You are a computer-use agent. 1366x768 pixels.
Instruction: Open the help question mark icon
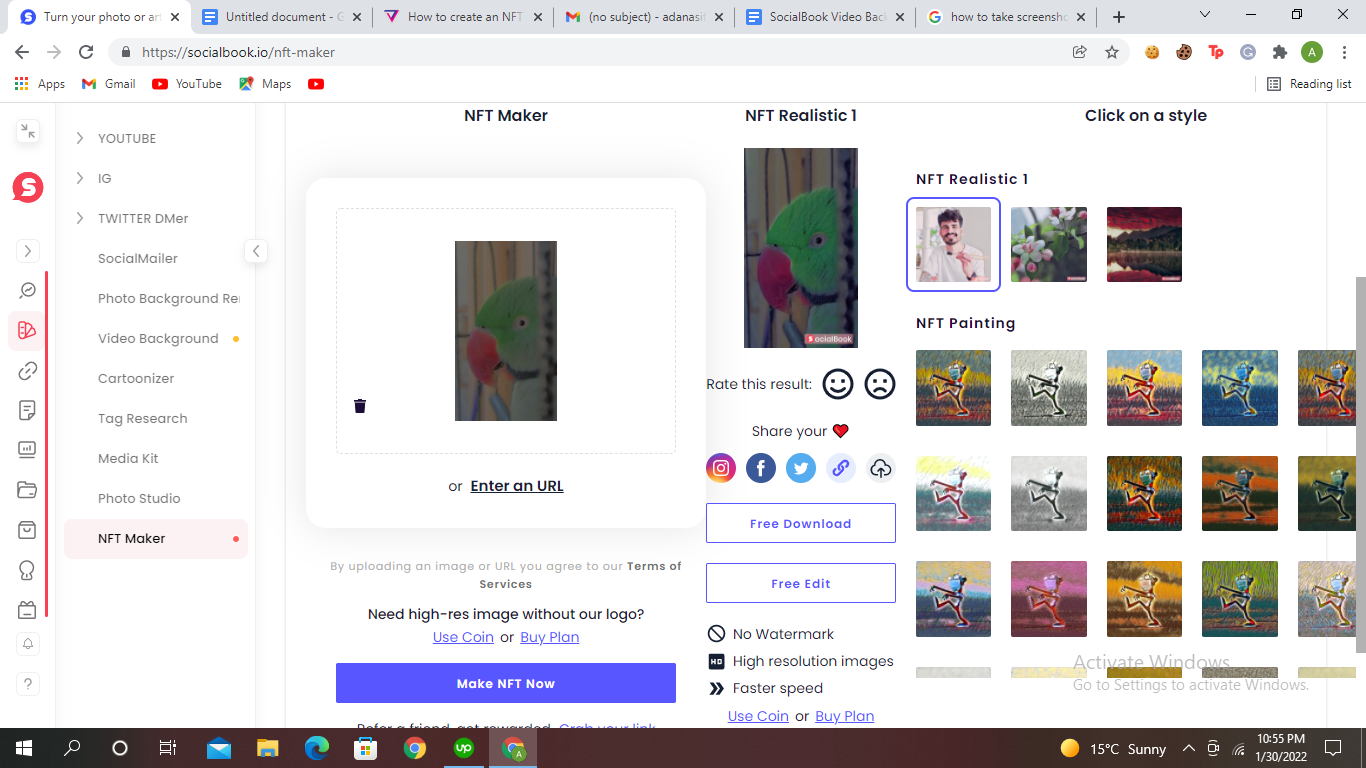click(28, 684)
